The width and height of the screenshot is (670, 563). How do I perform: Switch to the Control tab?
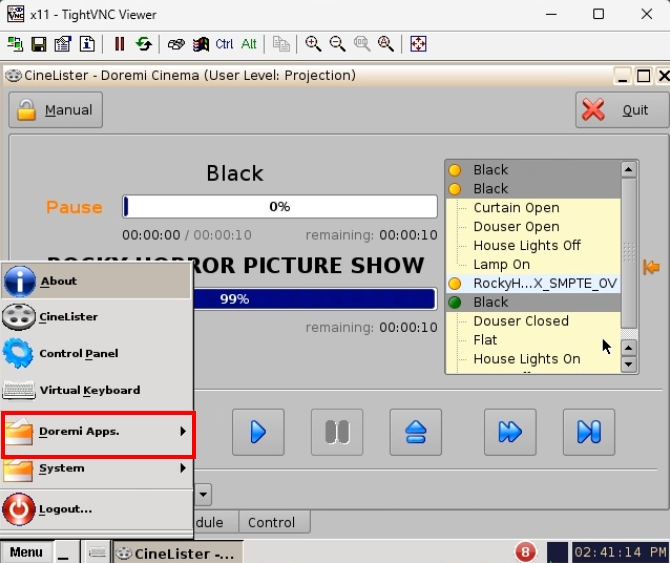(271, 522)
